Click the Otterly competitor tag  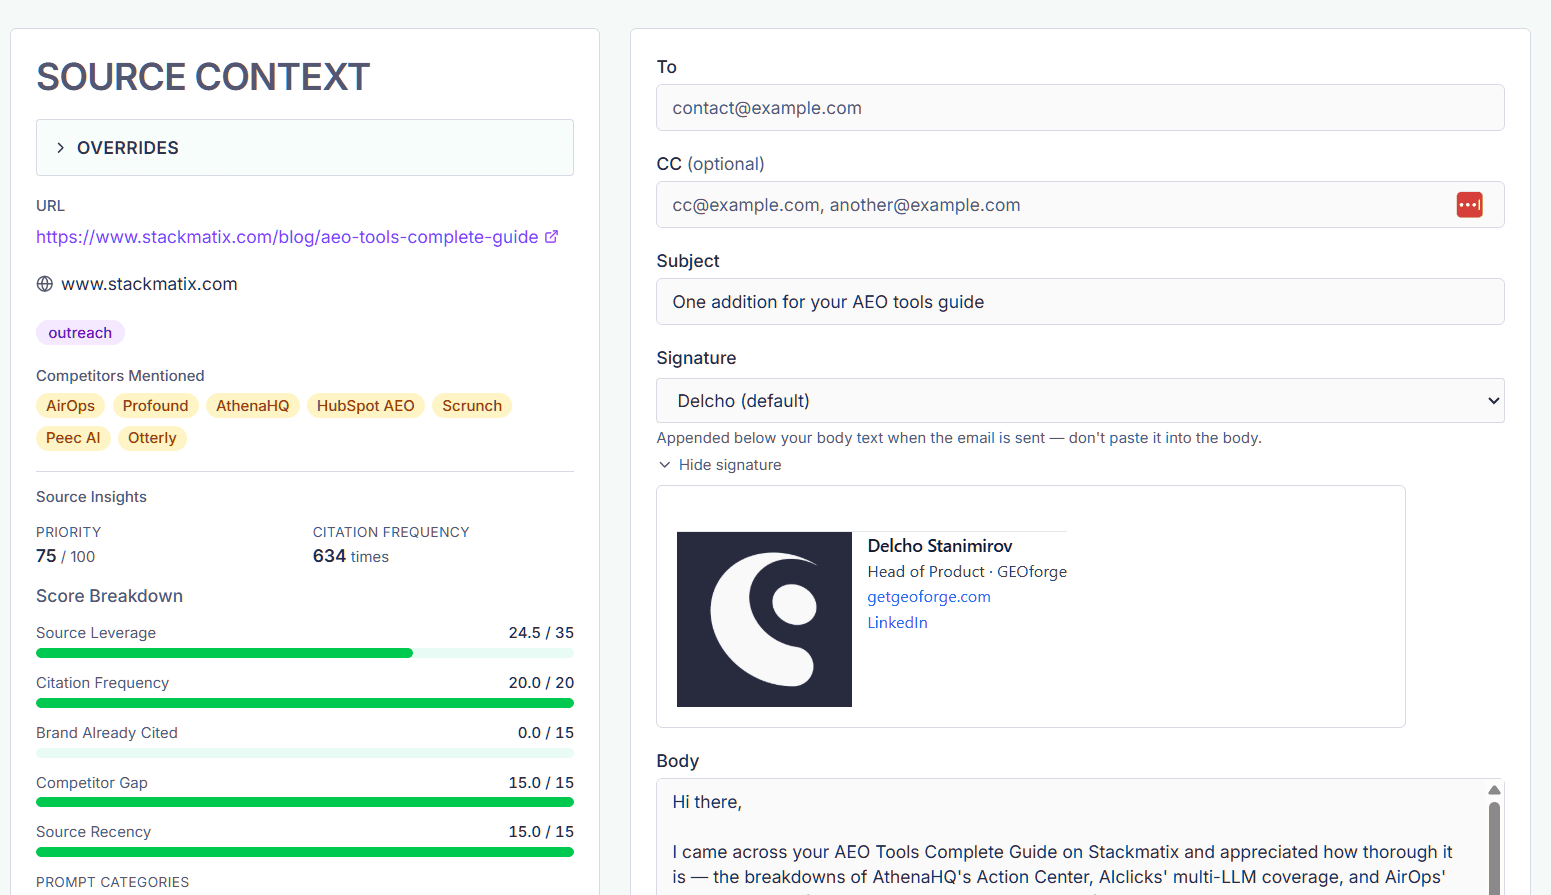pyautogui.click(x=152, y=438)
